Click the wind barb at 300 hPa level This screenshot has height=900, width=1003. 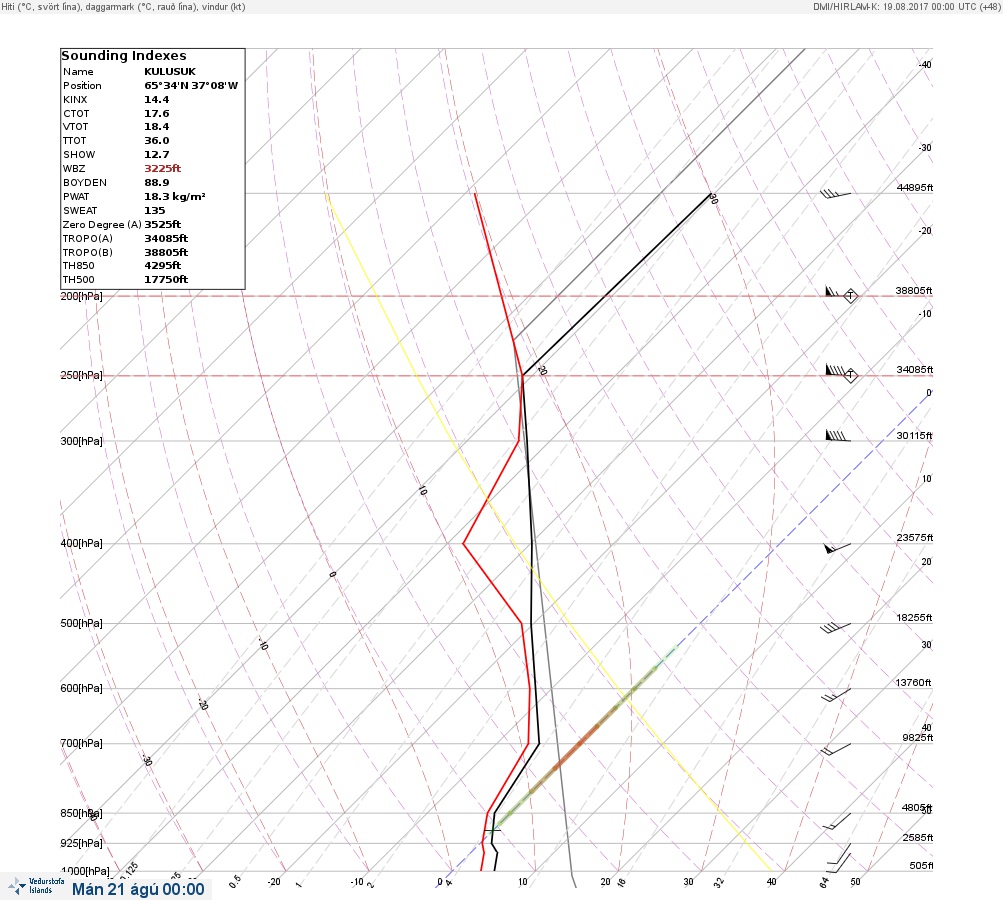pos(838,436)
